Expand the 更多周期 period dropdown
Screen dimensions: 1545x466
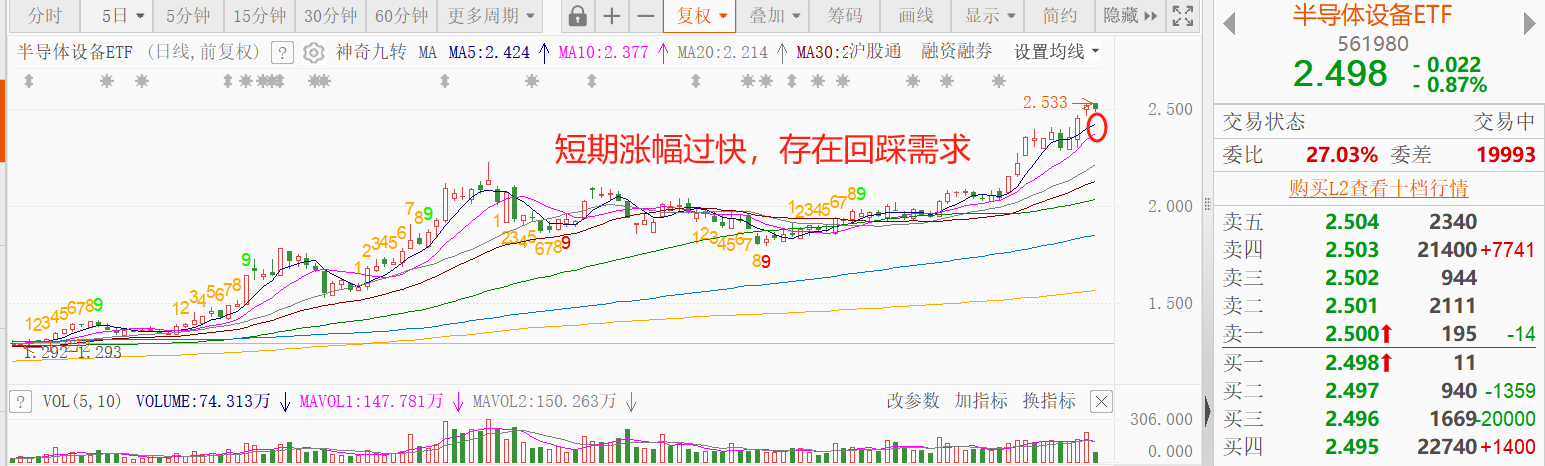(x=490, y=16)
